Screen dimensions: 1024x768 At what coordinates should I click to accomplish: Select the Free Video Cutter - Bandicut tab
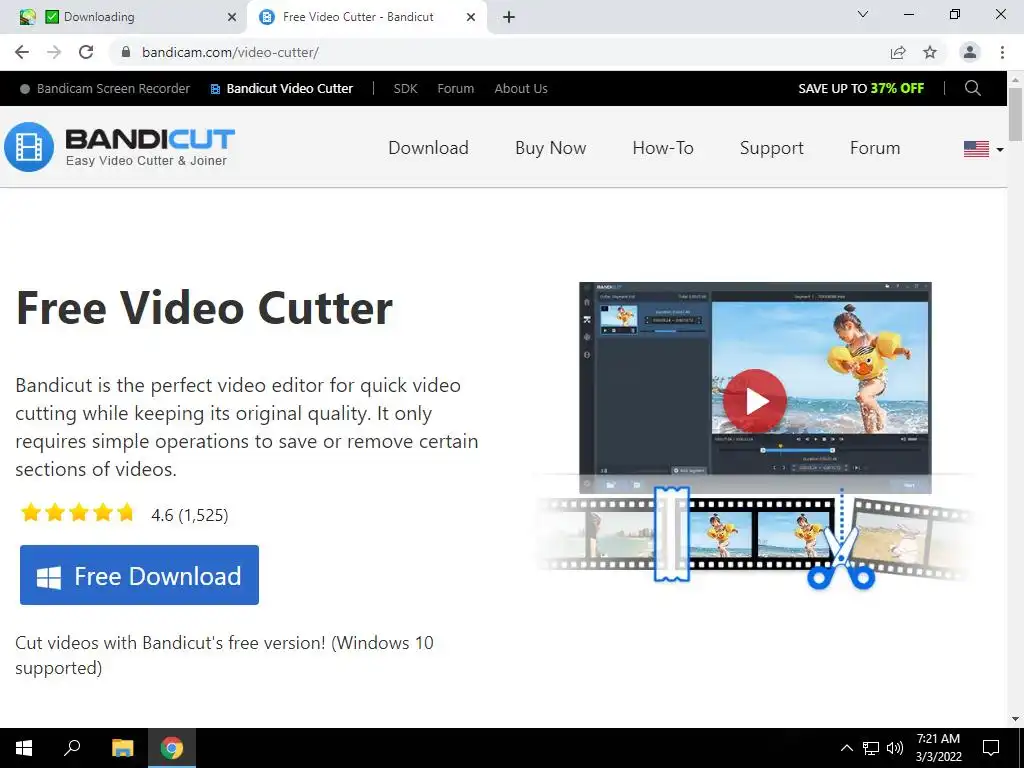pyautogui.click(x=367, y=17)
